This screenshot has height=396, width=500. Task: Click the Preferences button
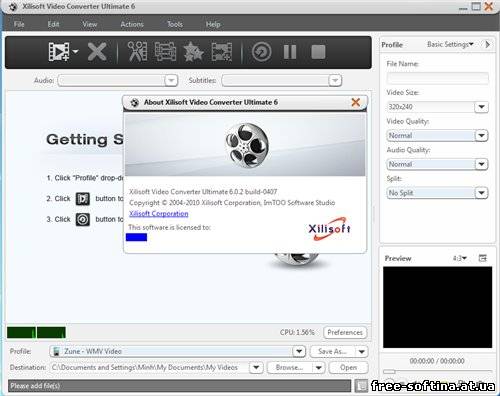pos(345,332)
